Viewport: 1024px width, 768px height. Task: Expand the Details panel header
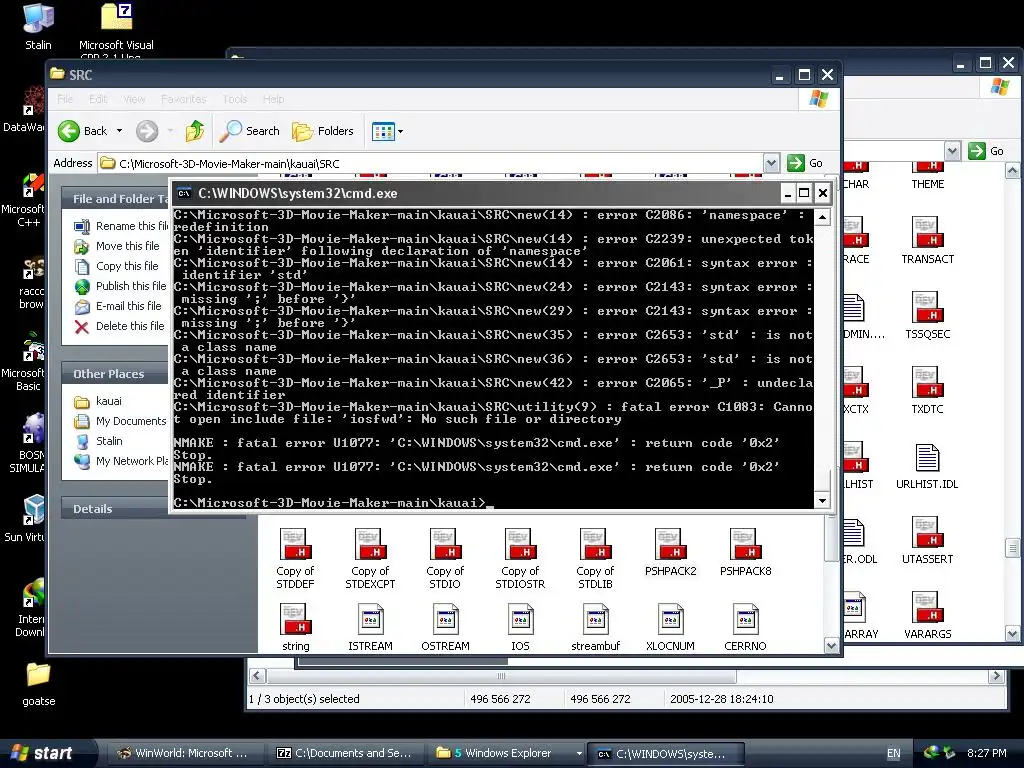[x=115, y=509]
